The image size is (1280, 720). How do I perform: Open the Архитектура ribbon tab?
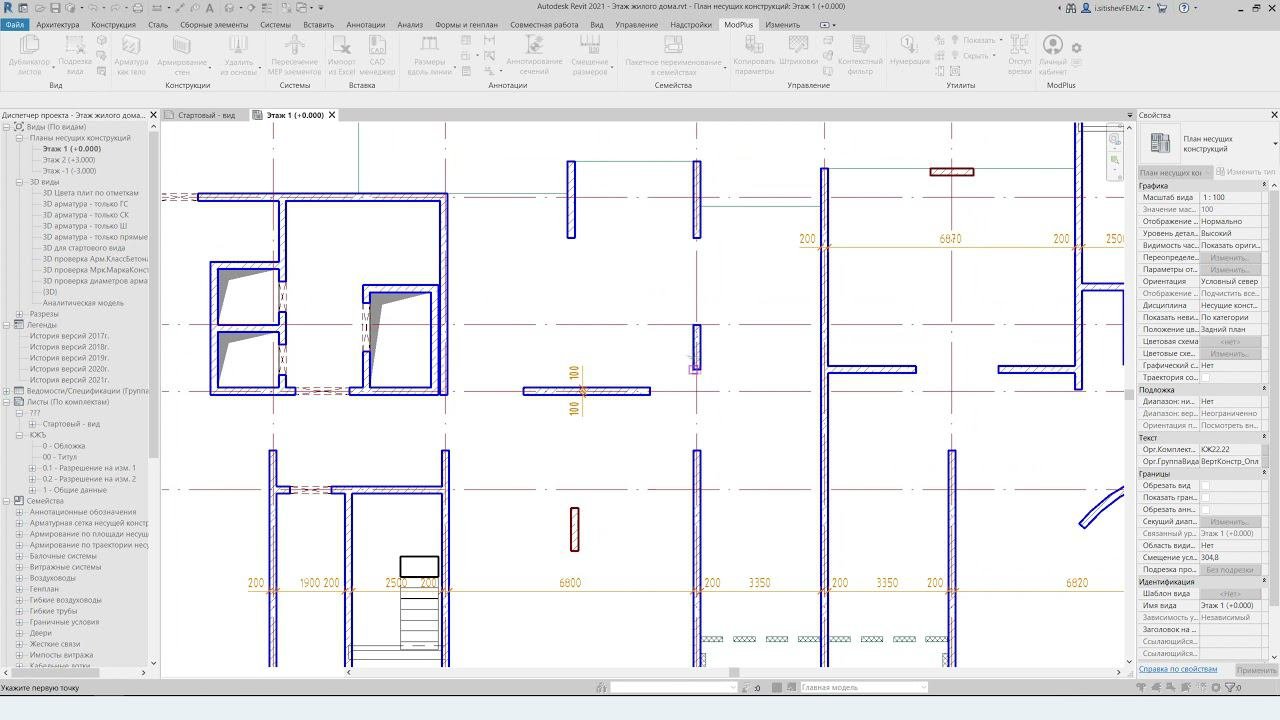pos(57,24)
